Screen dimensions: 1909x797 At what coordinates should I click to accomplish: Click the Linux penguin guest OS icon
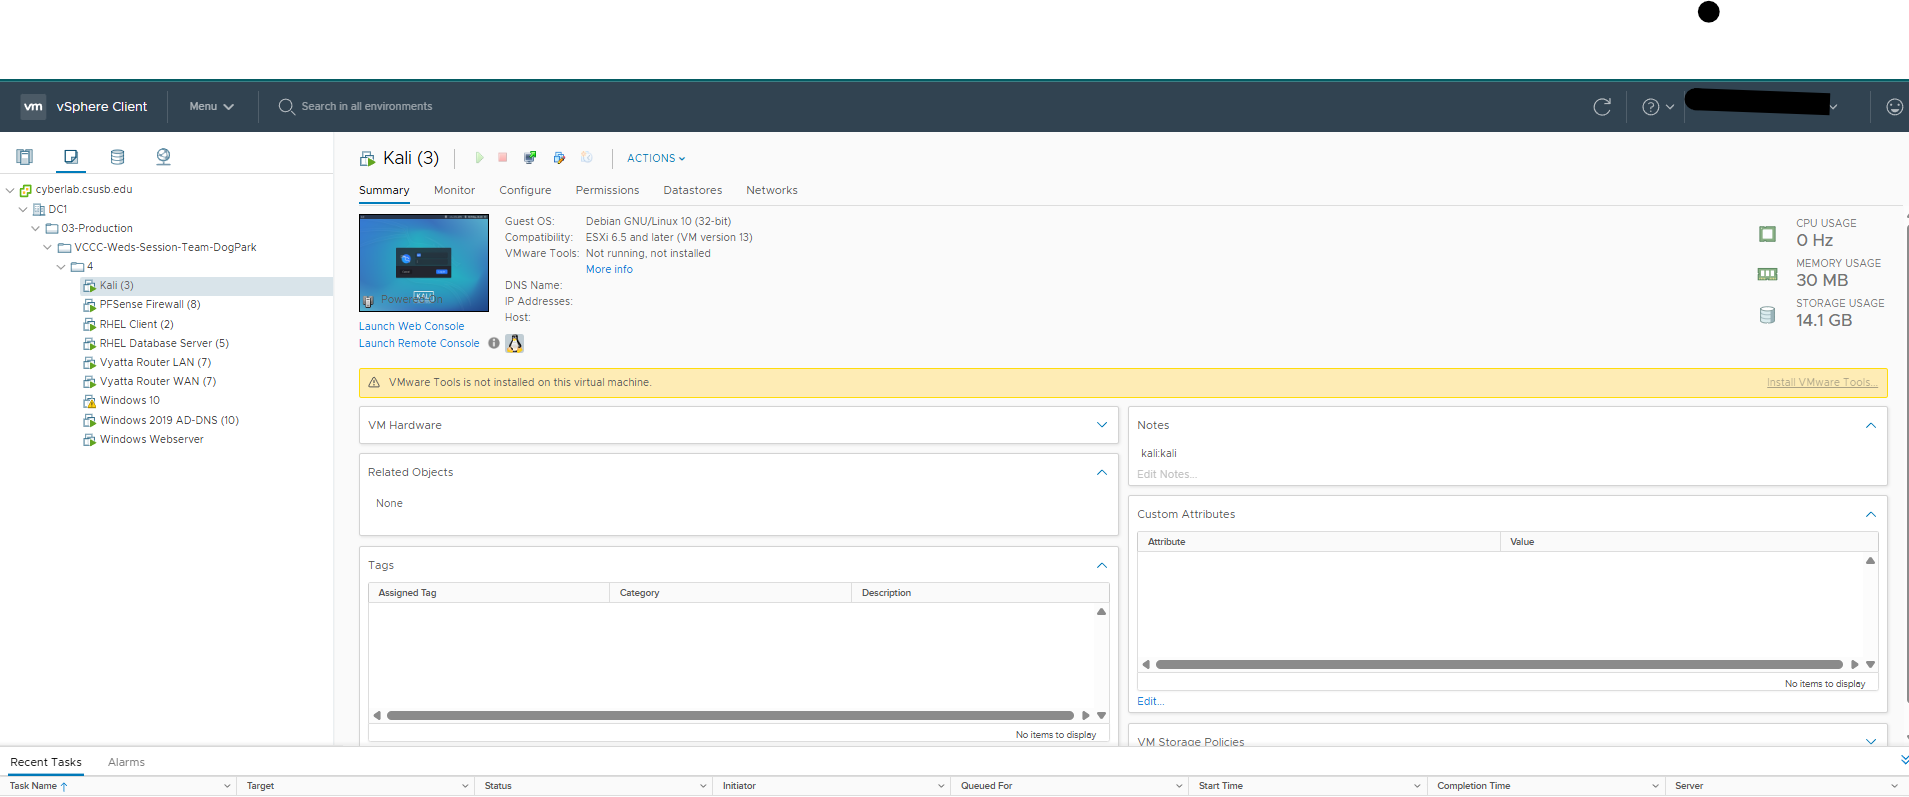point(514,343)
